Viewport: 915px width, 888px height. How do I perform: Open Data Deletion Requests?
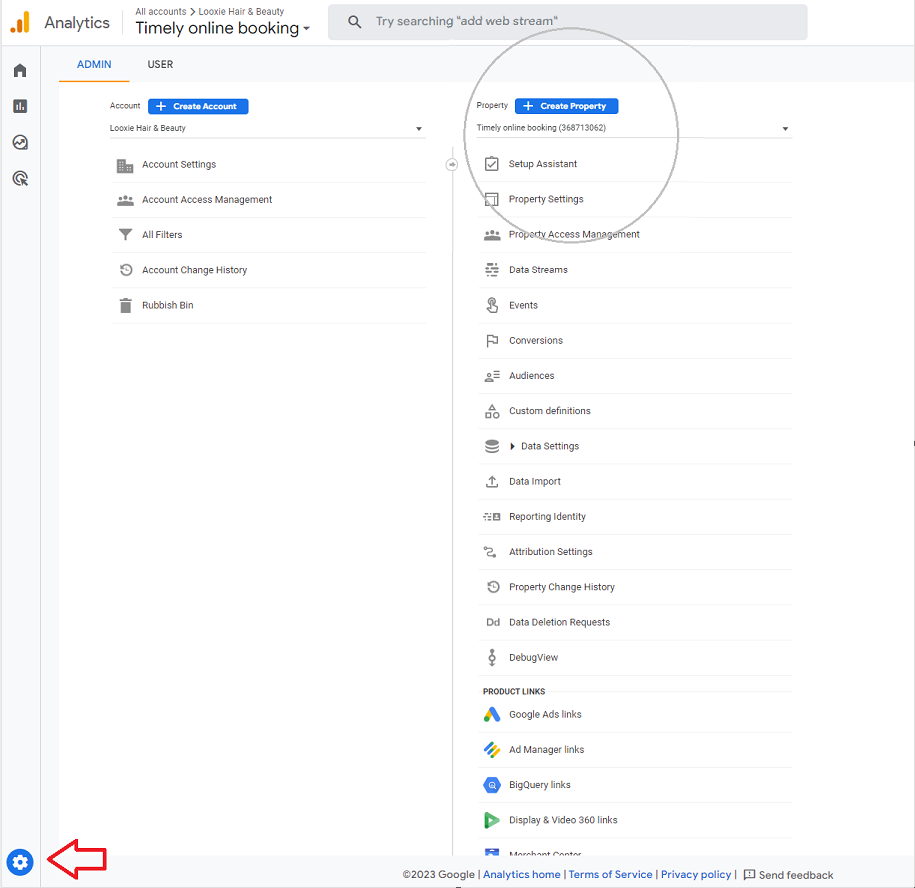click(560, 622)
